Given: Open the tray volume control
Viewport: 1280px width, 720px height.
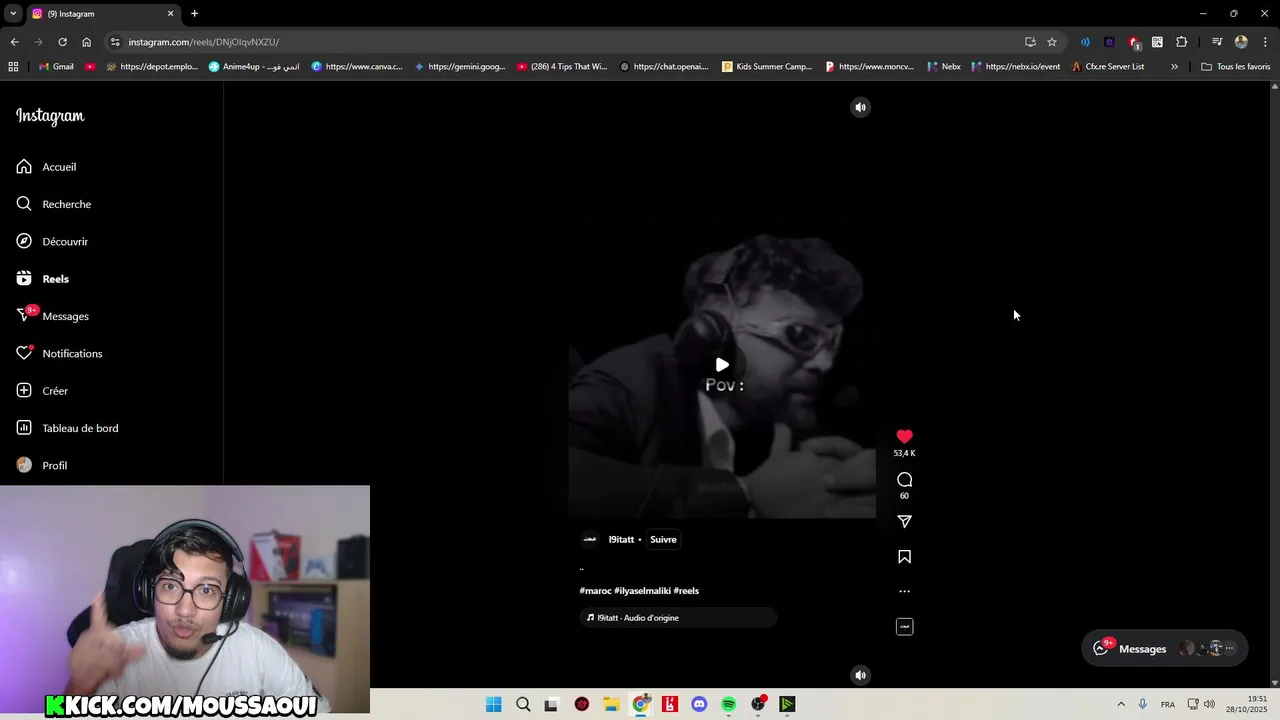Looking at the screenshot, I should point(1209,704).
